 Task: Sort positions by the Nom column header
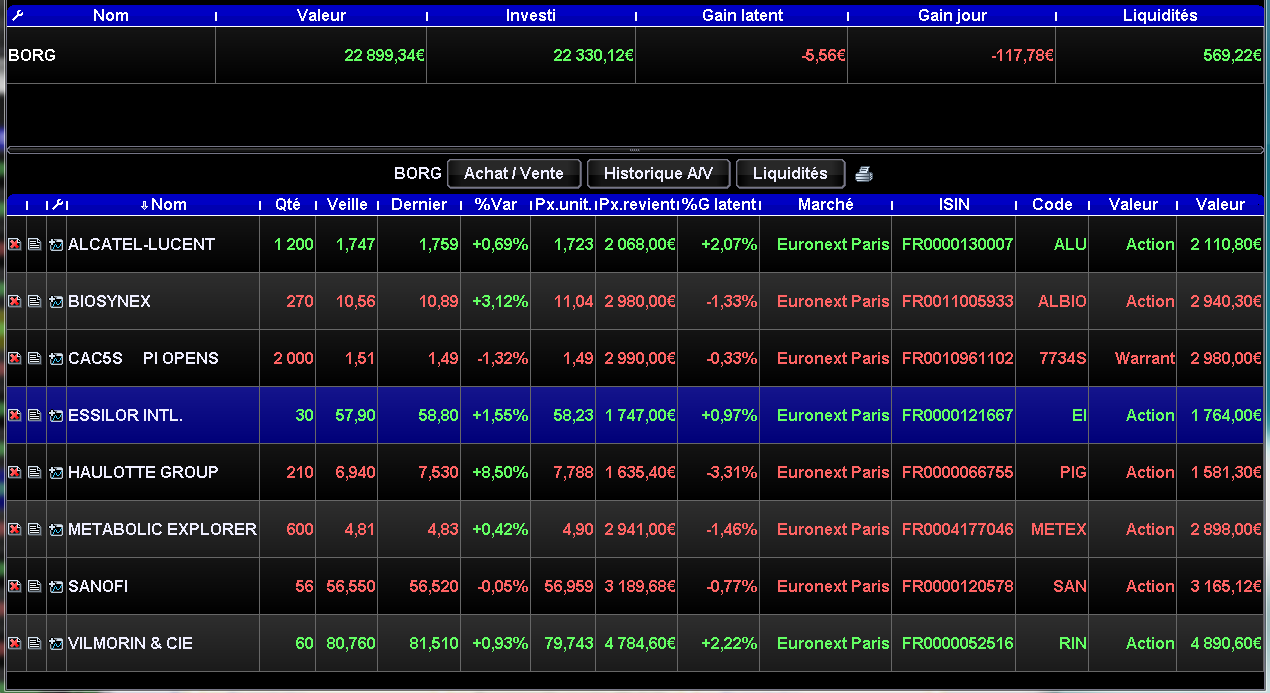(164, 204)
